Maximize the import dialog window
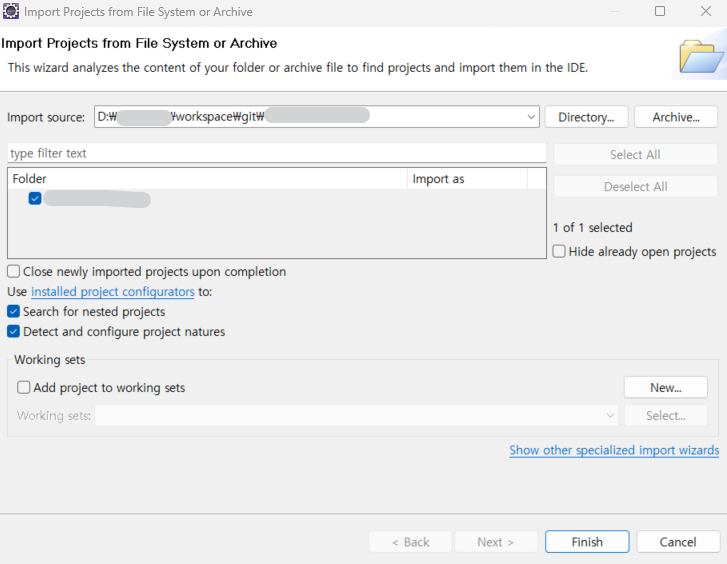 point(660,12)
